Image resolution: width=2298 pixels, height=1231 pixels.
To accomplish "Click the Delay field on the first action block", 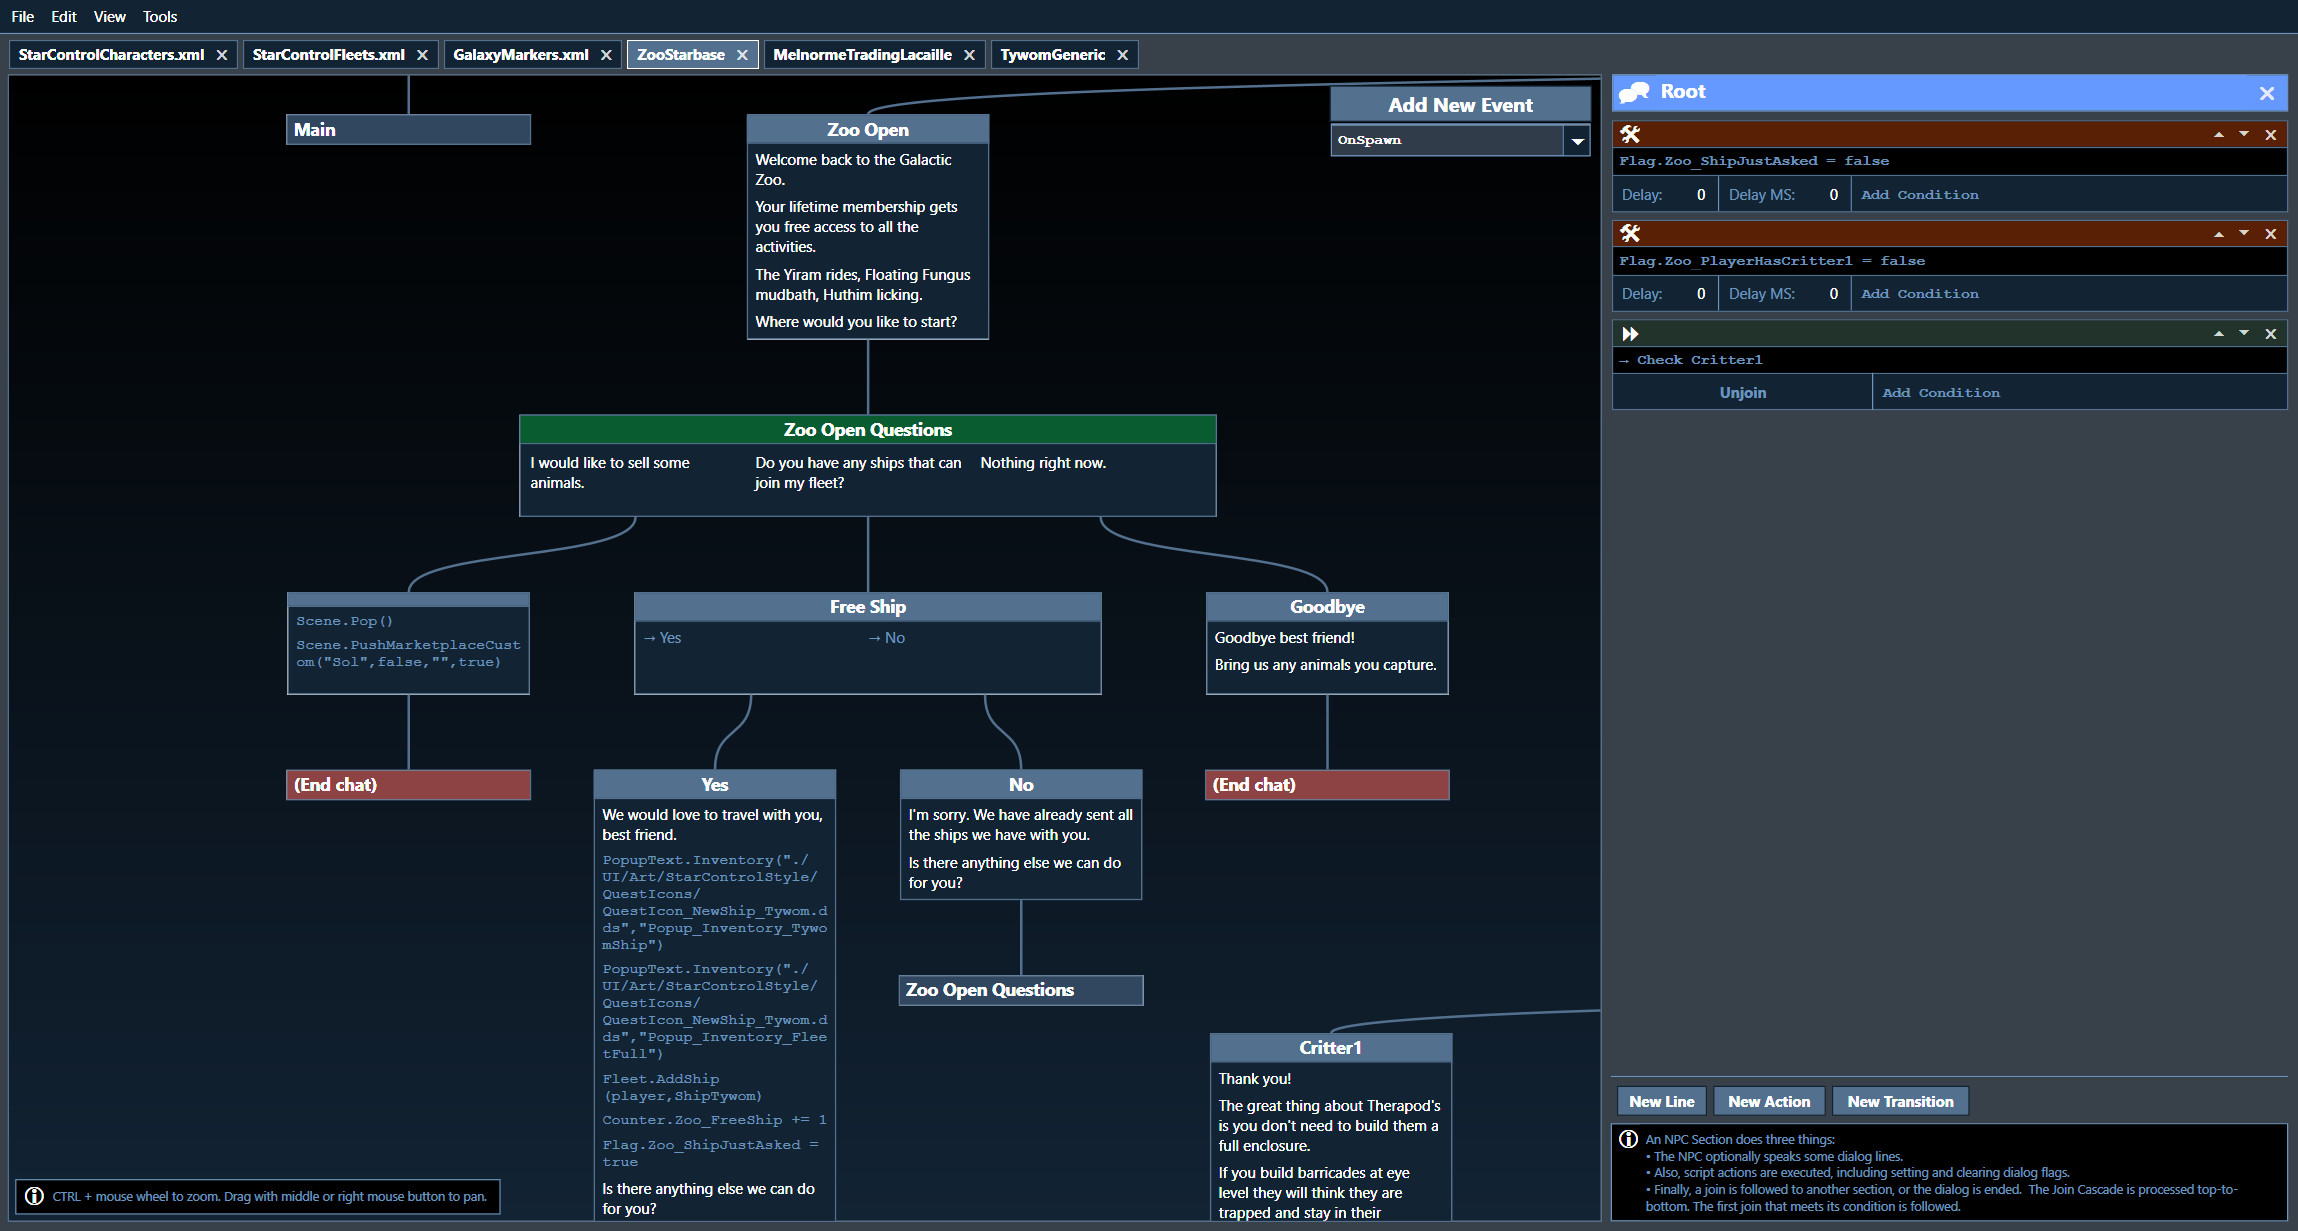I will [x=1698, y=194].
